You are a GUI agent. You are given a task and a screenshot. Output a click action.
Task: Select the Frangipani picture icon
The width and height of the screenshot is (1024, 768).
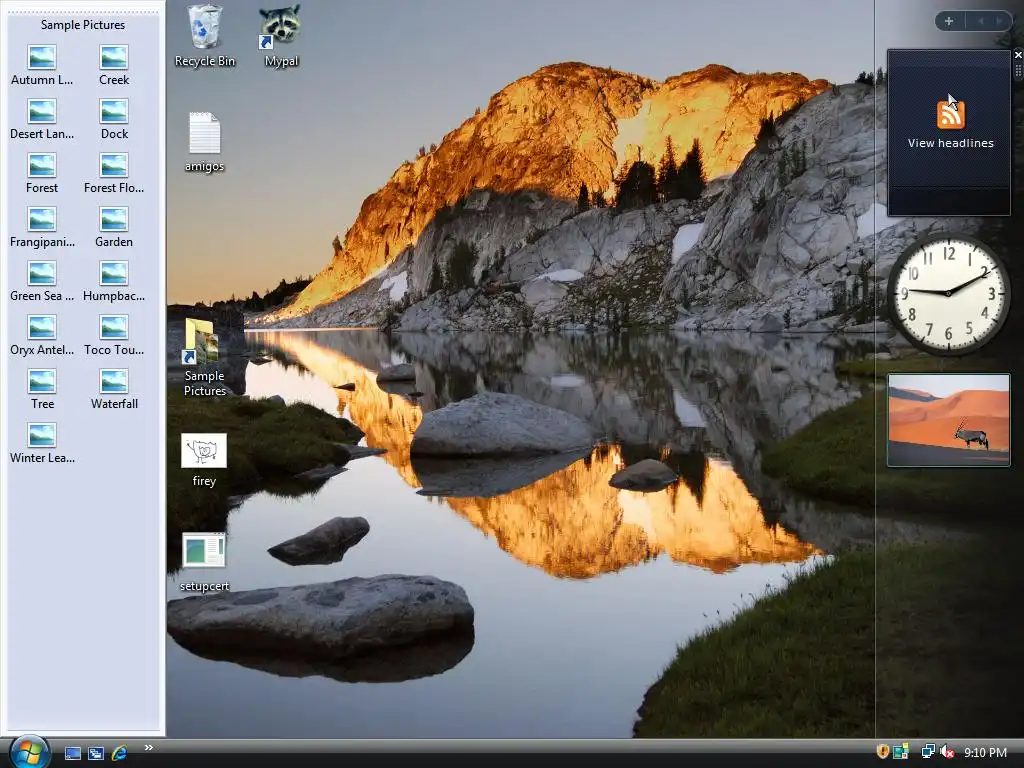click(42, 228)
